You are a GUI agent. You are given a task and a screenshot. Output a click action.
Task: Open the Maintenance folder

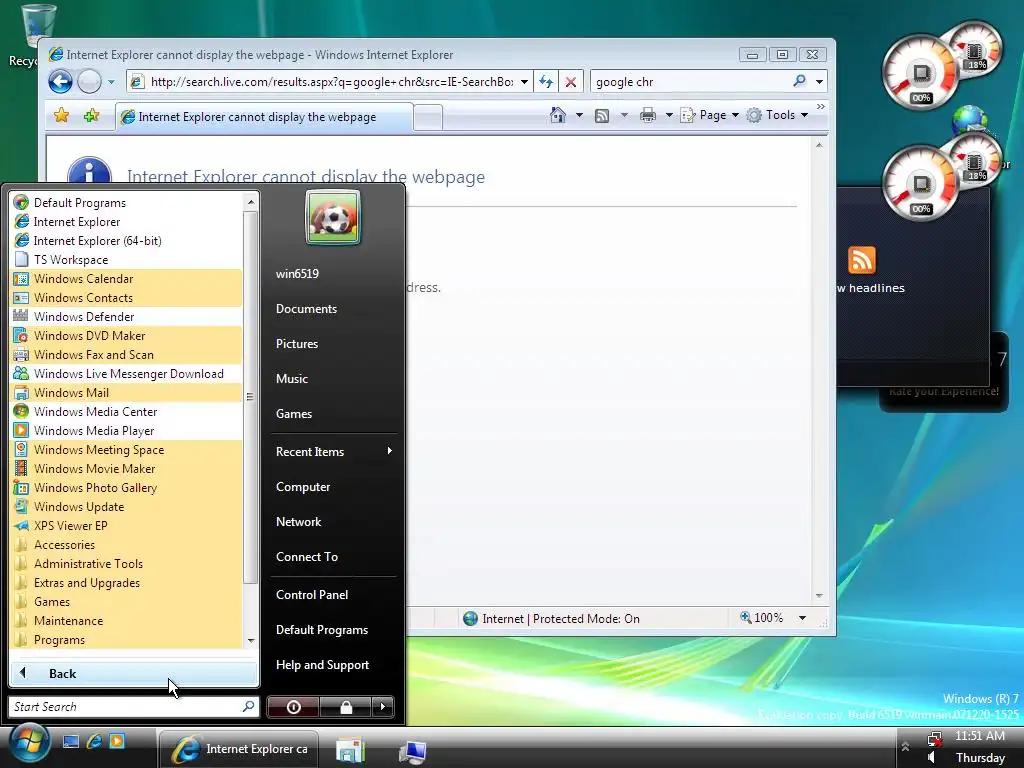[x=126, y=620]
